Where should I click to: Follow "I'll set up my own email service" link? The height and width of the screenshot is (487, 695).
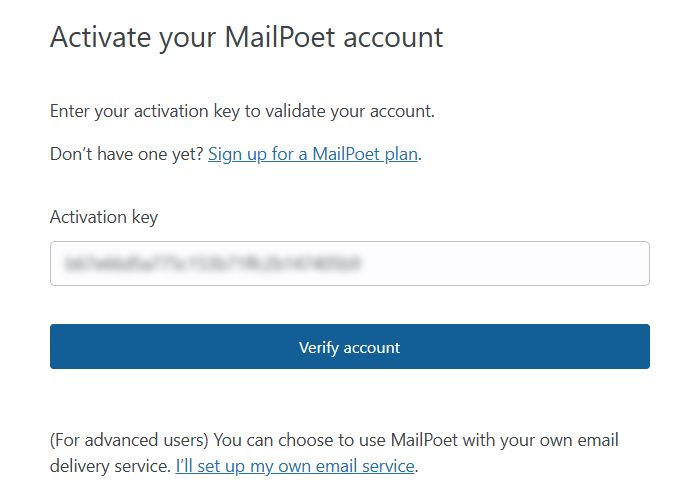[x=294, y=465]
